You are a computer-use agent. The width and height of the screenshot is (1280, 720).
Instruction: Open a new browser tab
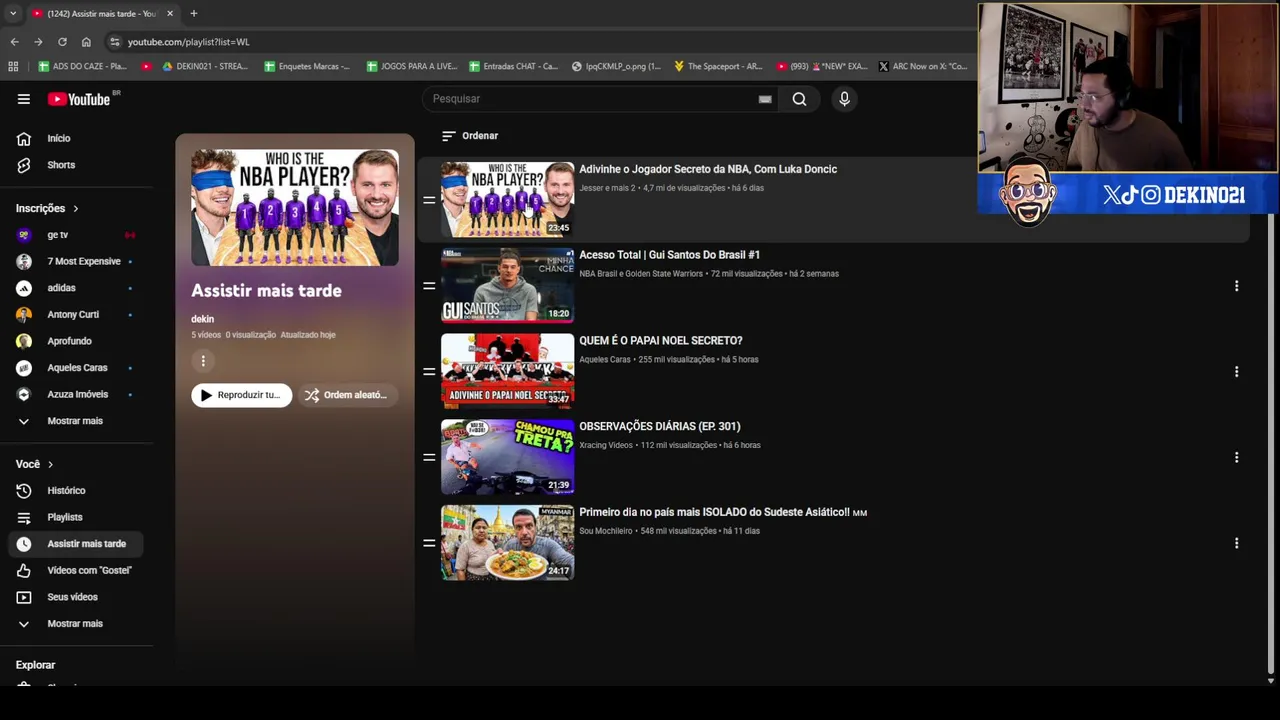click(193, 13)
